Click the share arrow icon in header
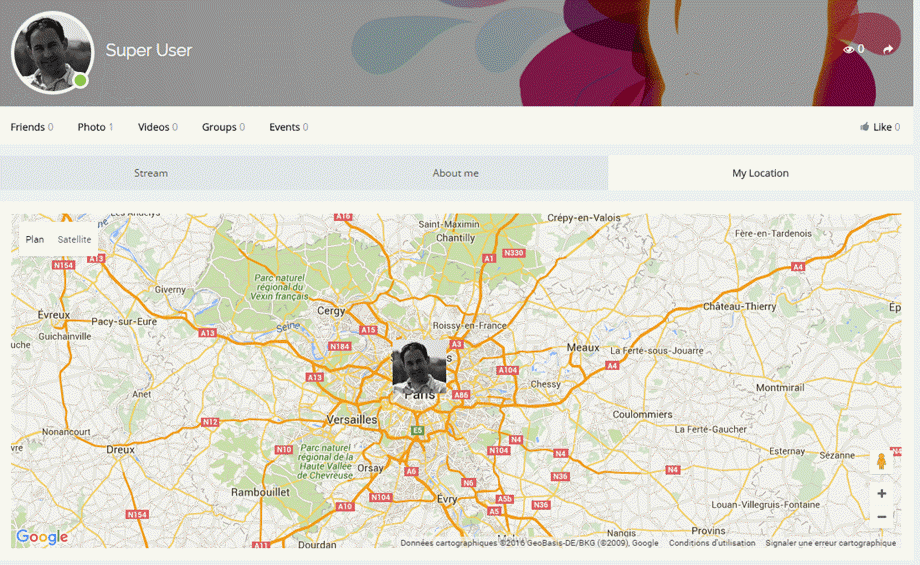The width and height of the screenshot is (920, 565). click(887, 50)
